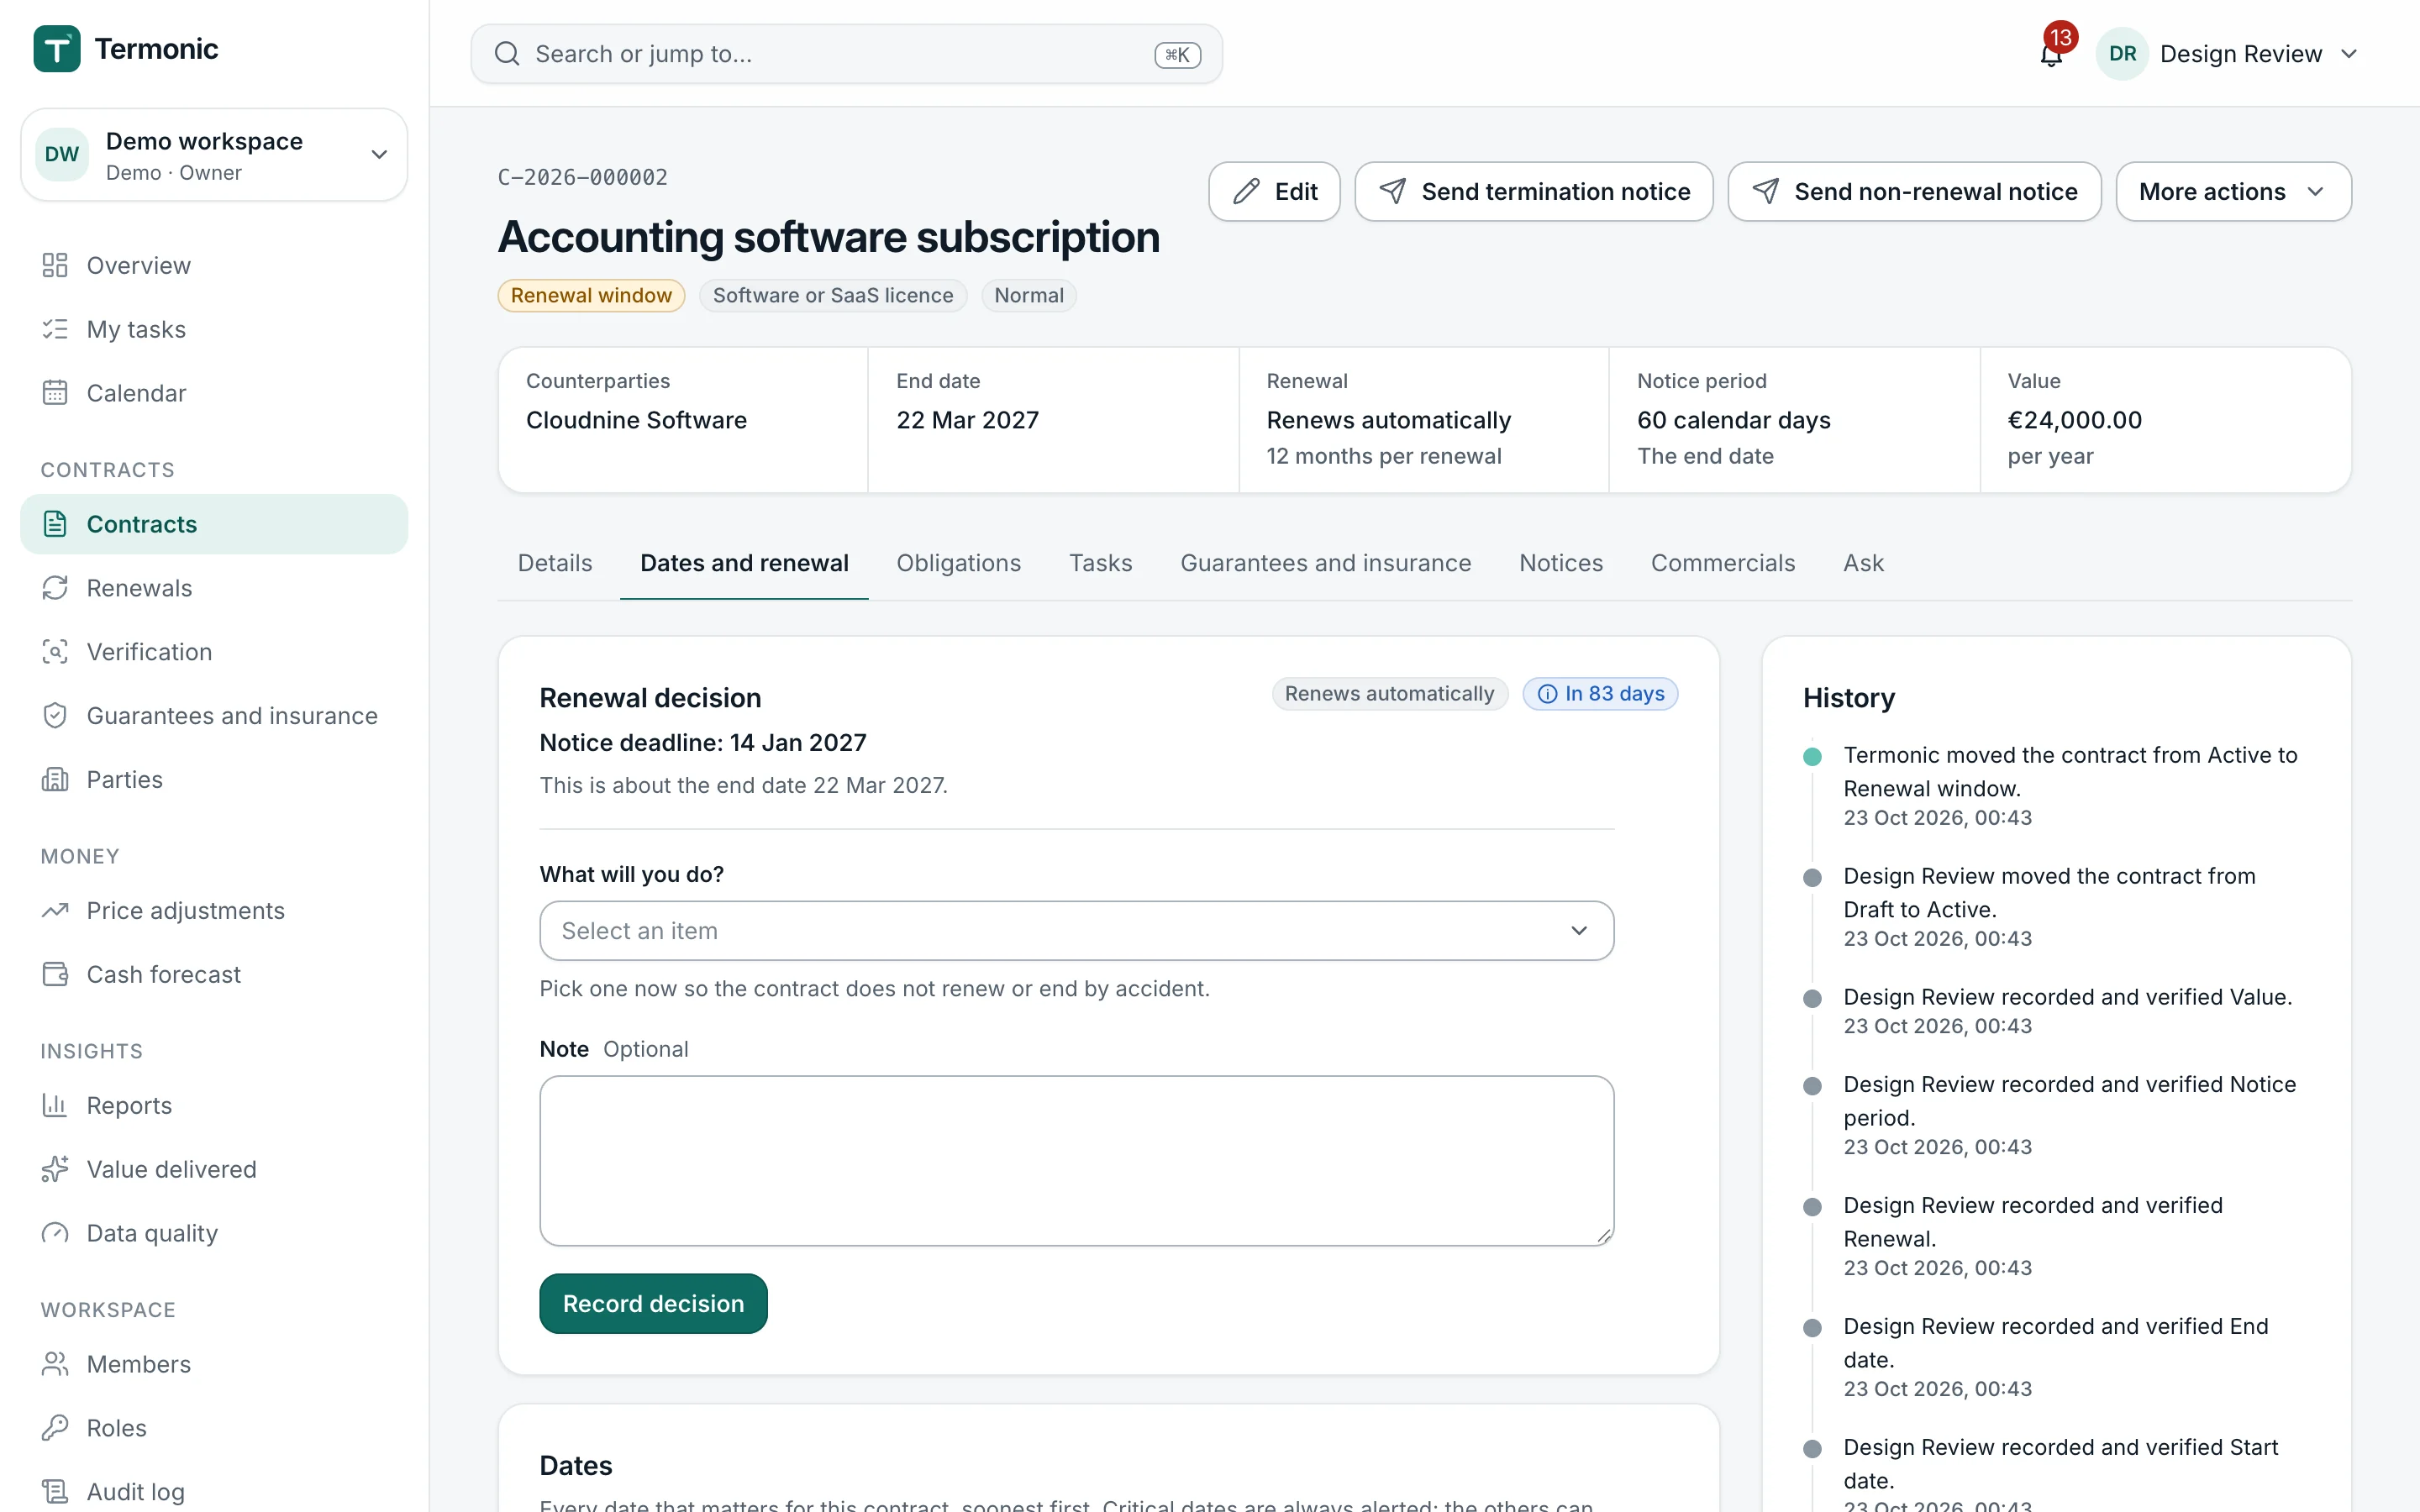Open the Tasks tab
2420x1512 pixels.
point(1100,563)
